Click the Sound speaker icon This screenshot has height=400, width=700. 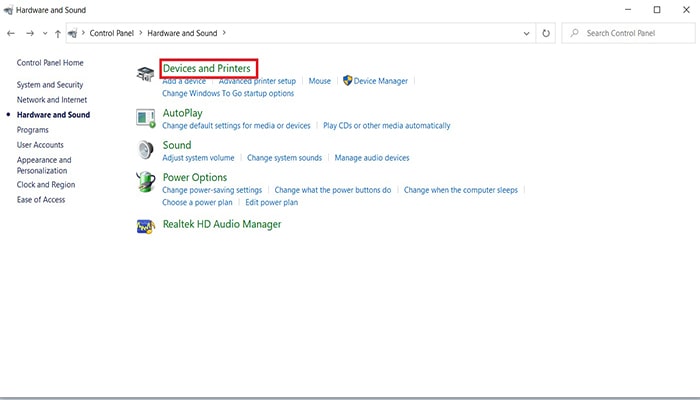point(145,150)
